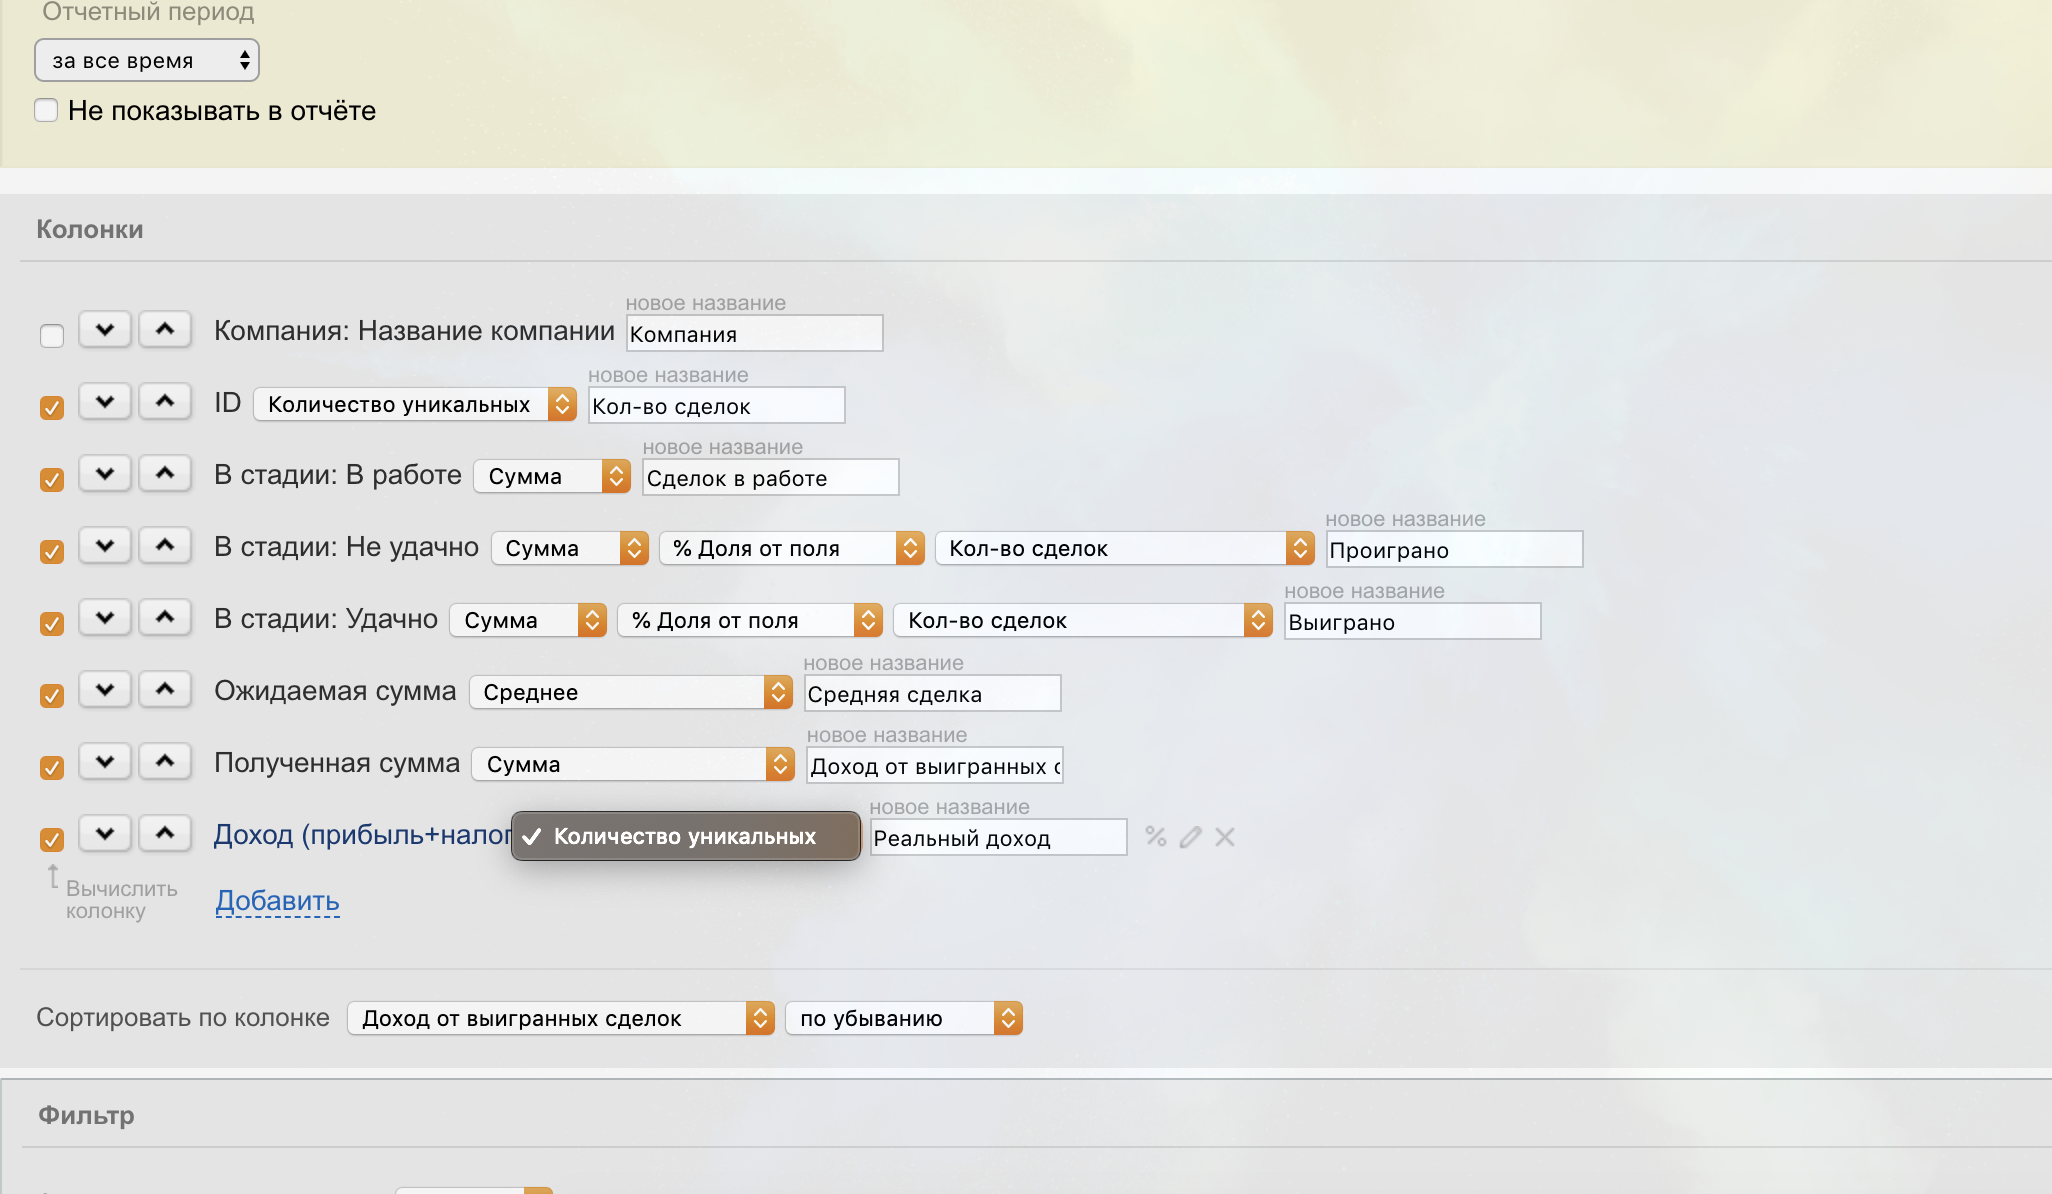This screenshot has height=1194, width=2052.
Task: Move 'В стадии: В работе' row down
Action: 105,474
